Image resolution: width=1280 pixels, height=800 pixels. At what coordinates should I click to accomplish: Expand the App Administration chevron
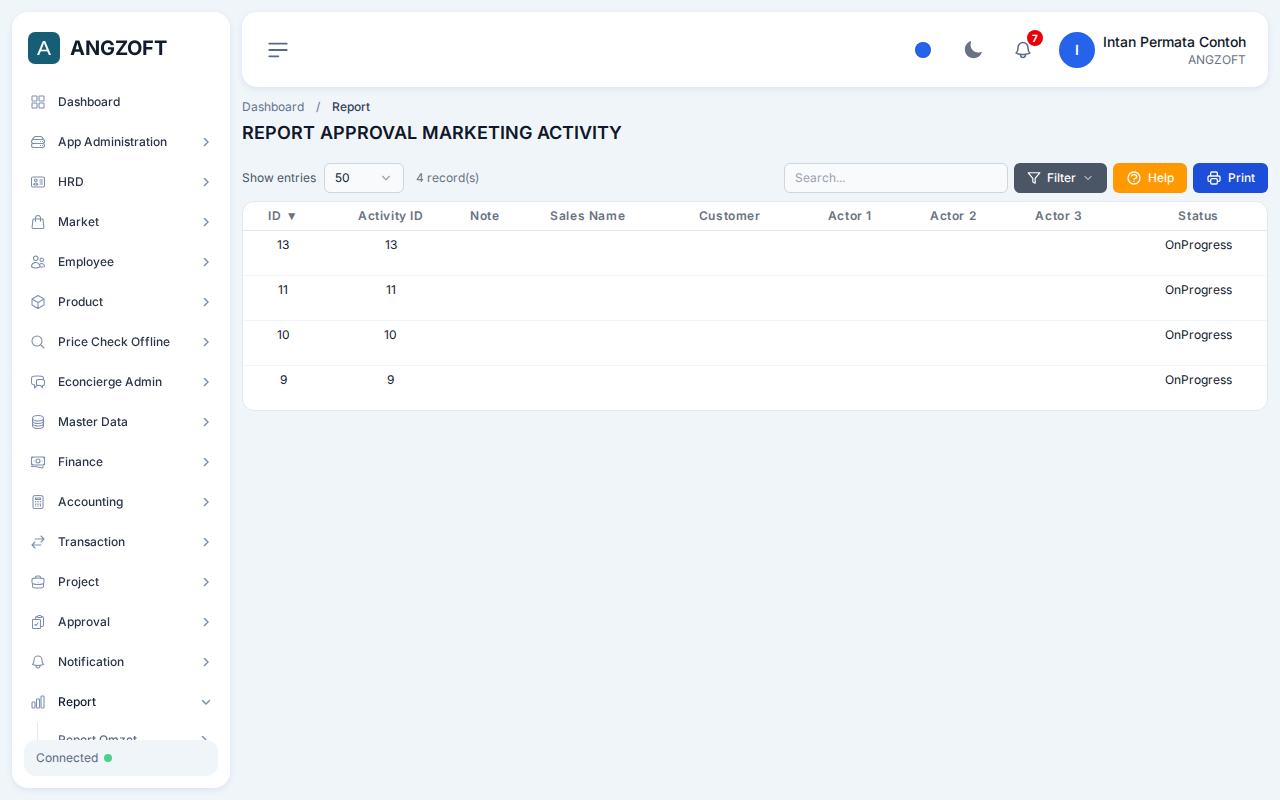pos(206,142)
